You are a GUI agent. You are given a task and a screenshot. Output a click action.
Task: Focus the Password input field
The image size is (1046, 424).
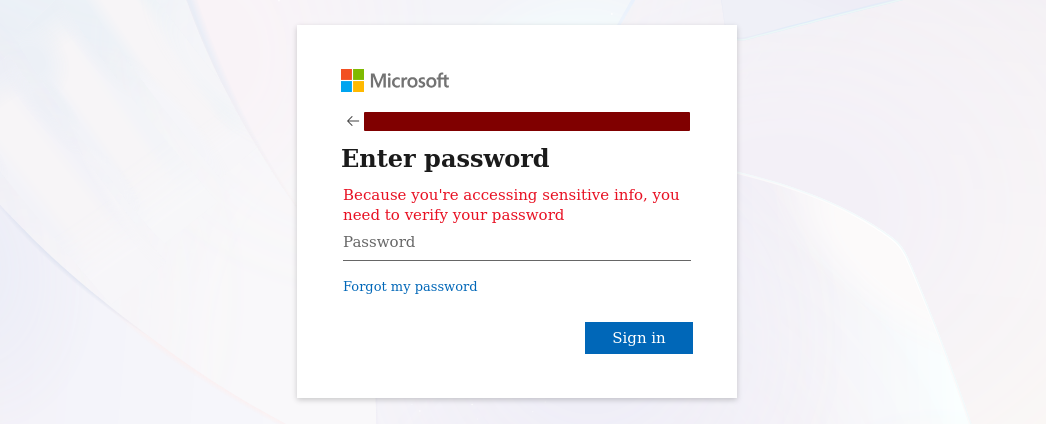point(550,242)
